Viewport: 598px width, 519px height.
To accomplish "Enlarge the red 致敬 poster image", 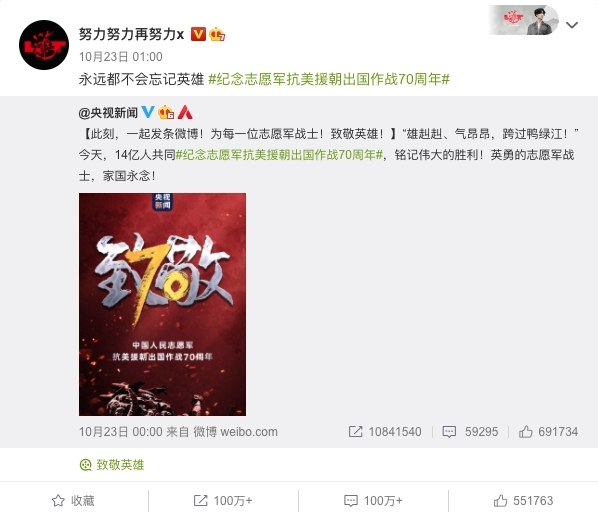I will tap(162, 304).
